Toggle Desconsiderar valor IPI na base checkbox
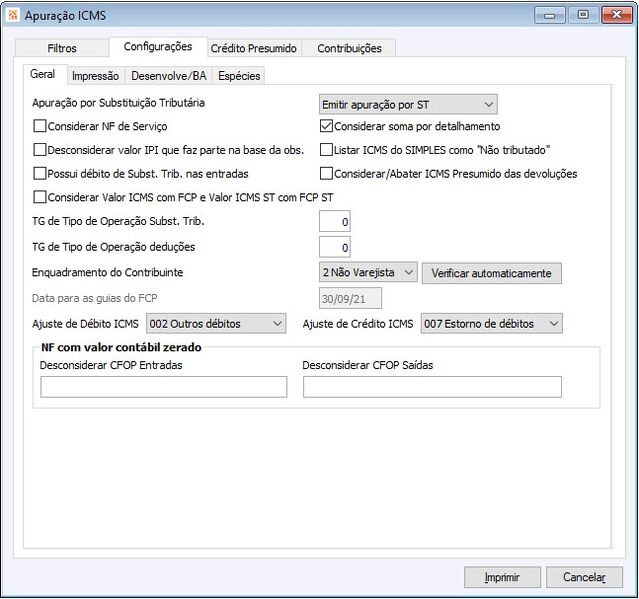 (x=40, y=150)
